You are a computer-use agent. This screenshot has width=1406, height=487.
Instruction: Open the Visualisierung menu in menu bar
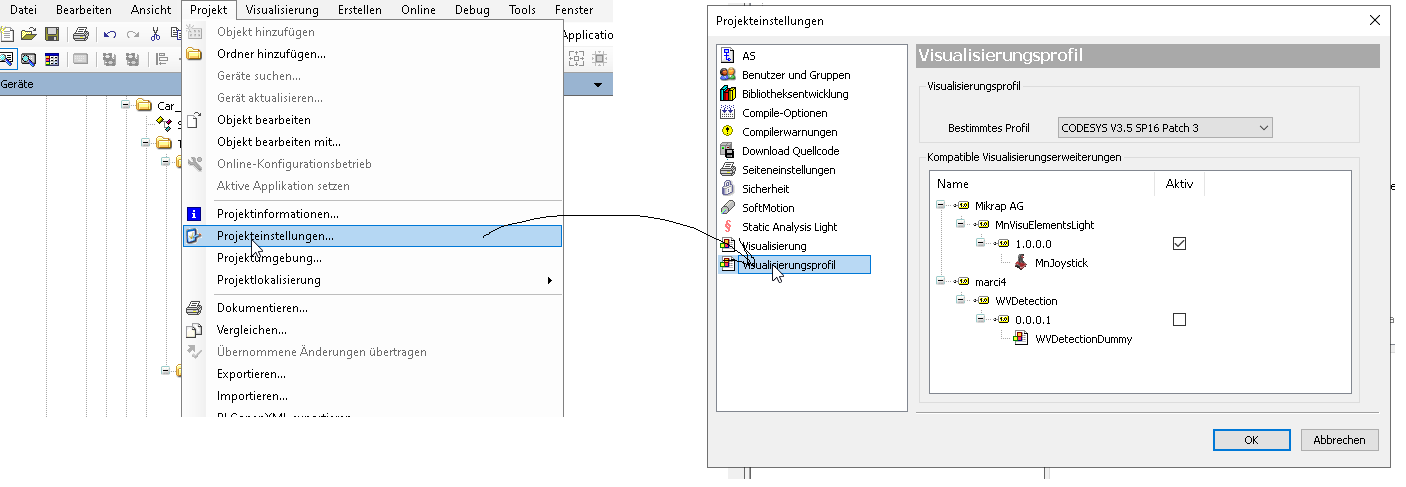(281, 10)
